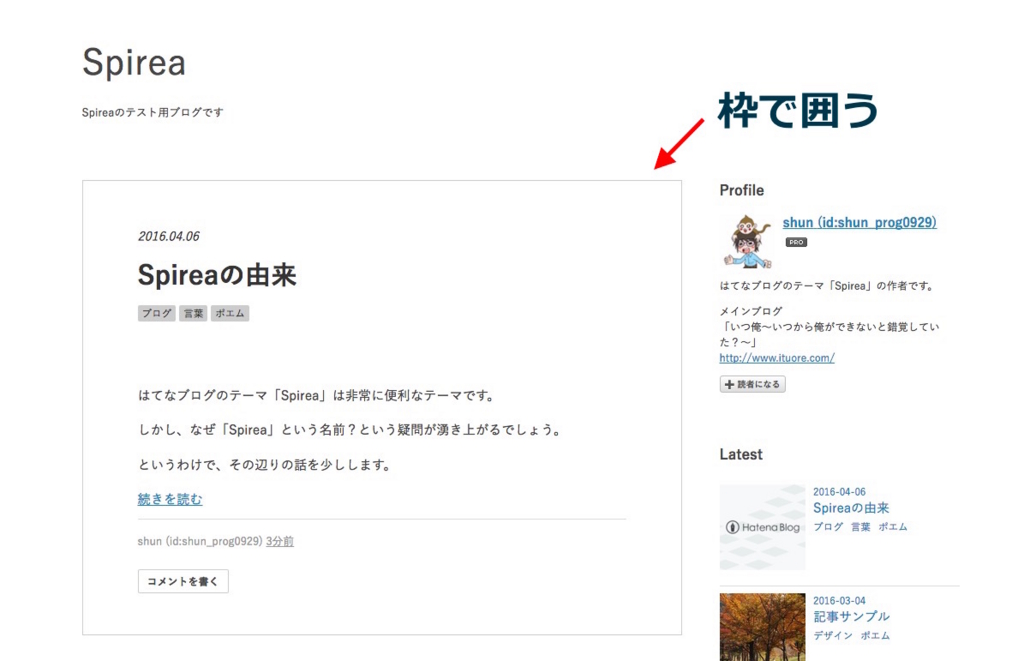Click the line はてなブログのテーマ「Spirea」は非常に便利なテーマです。

[x=318, y=396]
